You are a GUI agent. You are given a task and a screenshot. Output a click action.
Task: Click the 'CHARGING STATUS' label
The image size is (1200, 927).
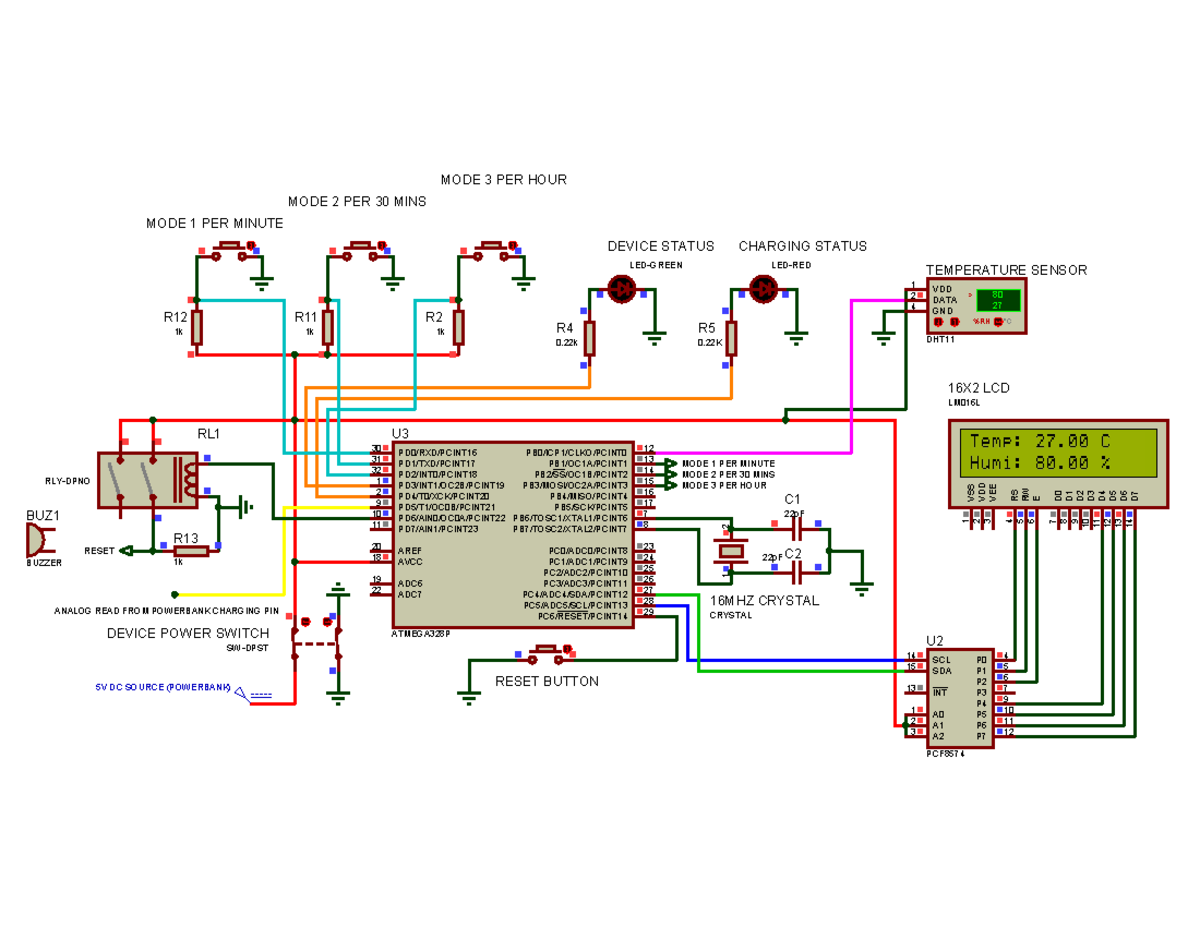tap(803, 246)
